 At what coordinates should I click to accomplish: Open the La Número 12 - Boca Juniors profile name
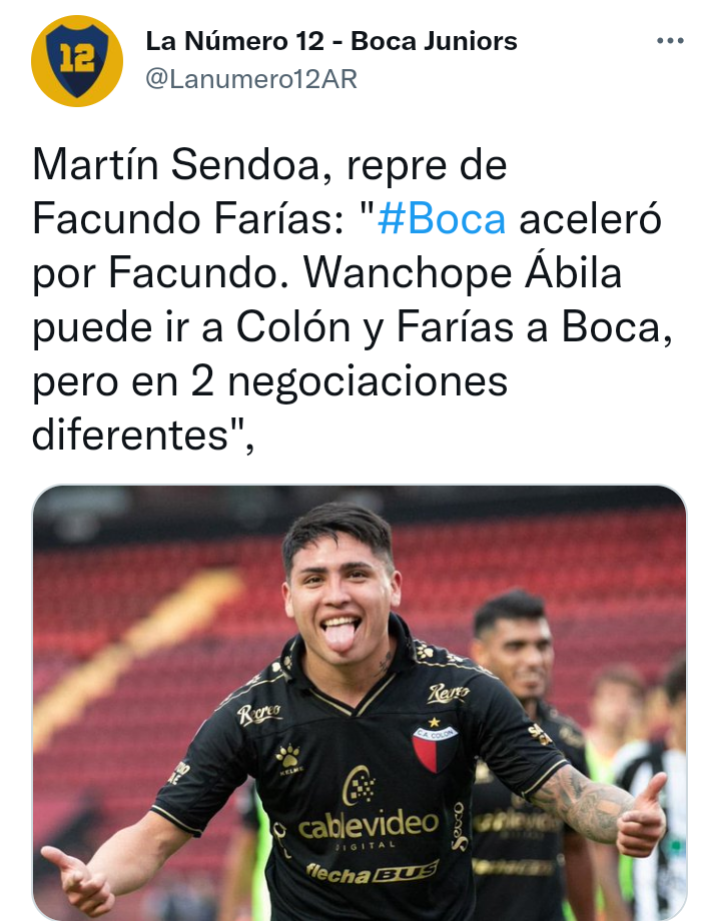point(331,41)
